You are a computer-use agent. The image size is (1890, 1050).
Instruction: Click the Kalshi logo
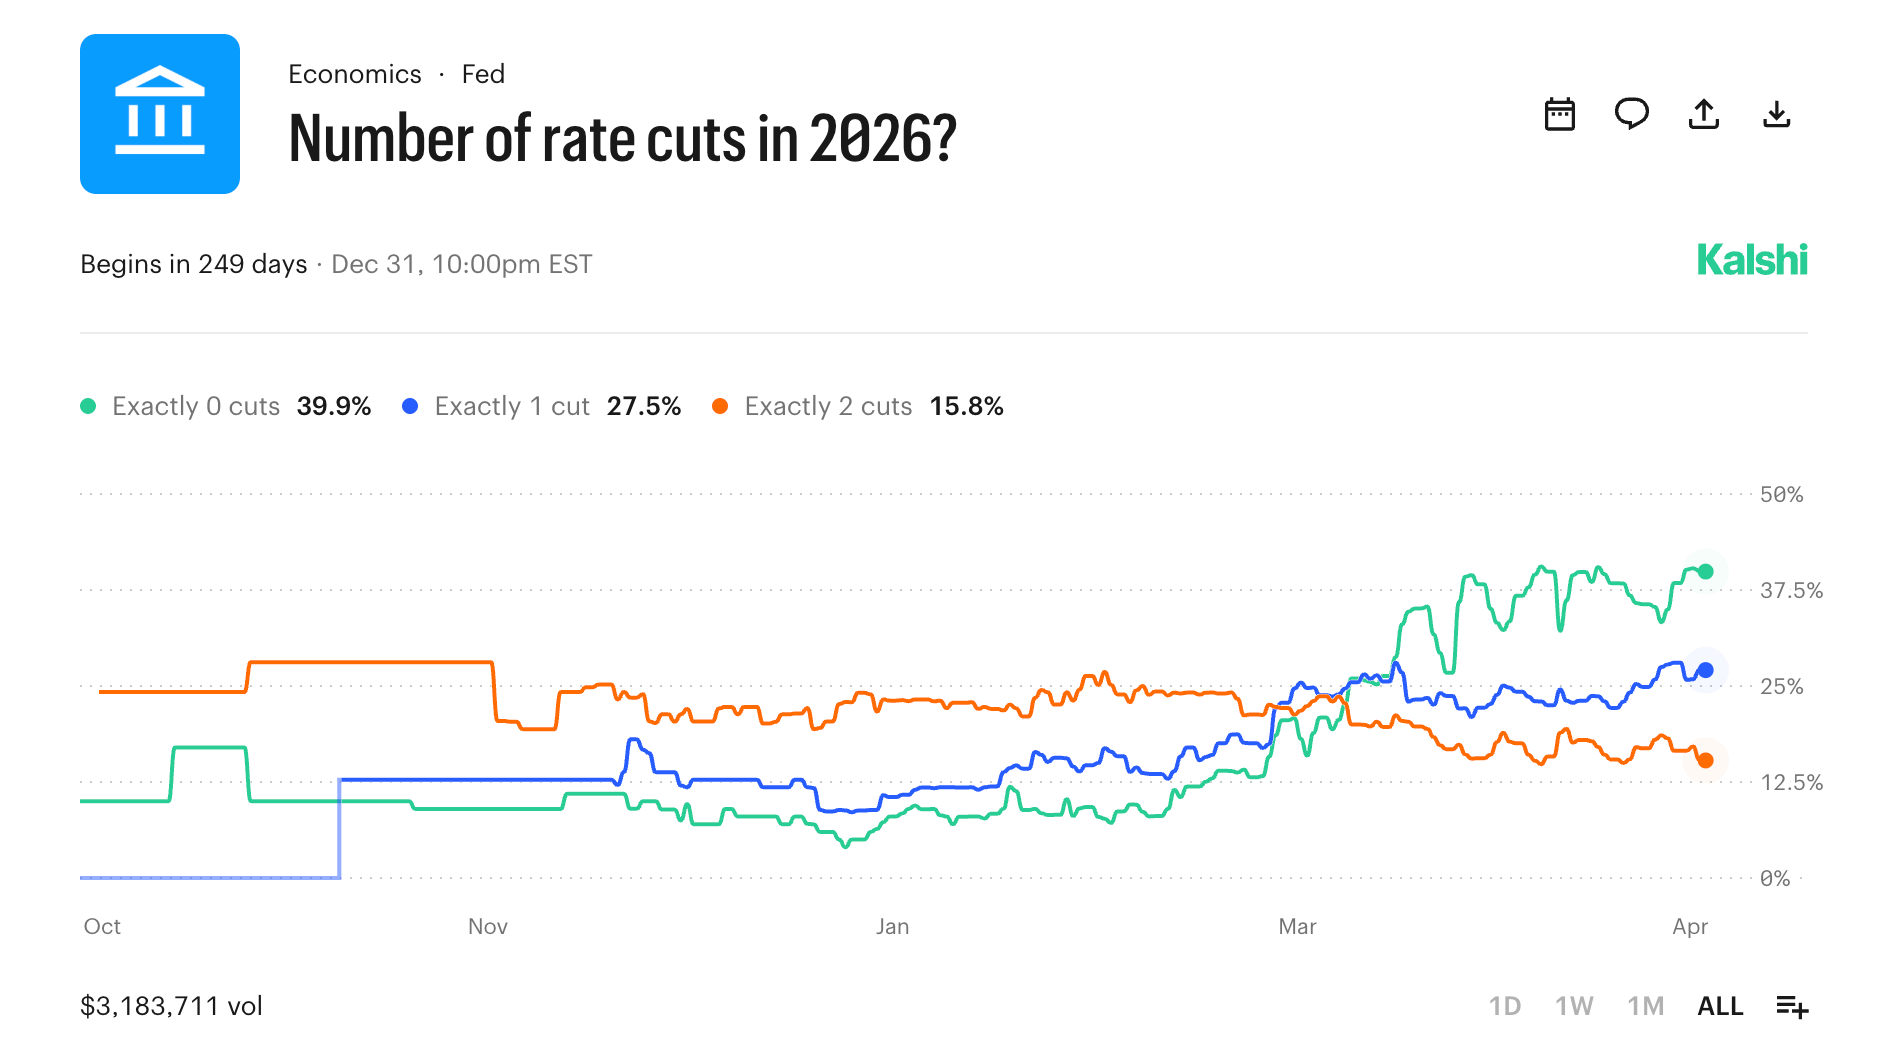pyautogui.click(x=1753, y=262)
